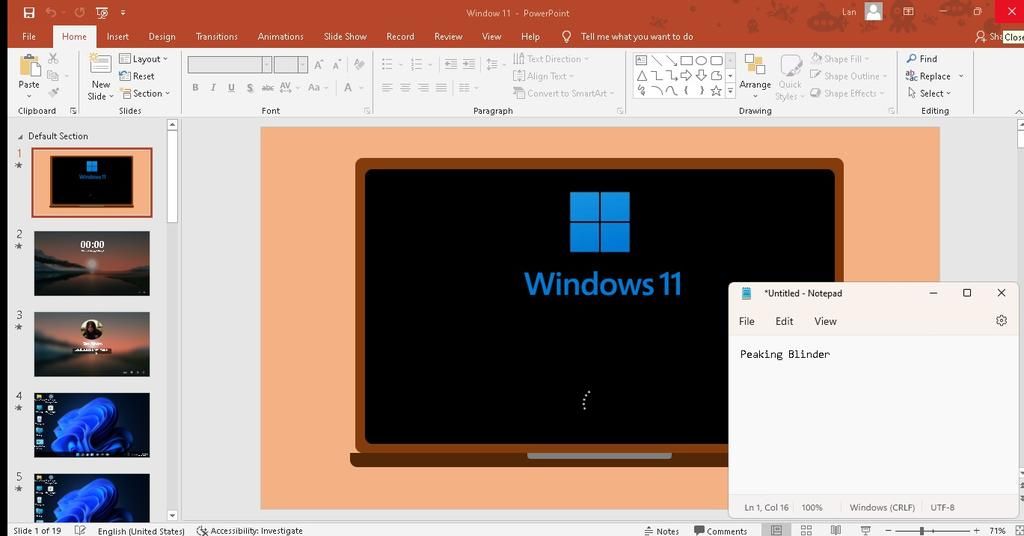Open the Section dropdown
Screen dimensions: 1024x536
pyautogui.click(x=145, y=93)
